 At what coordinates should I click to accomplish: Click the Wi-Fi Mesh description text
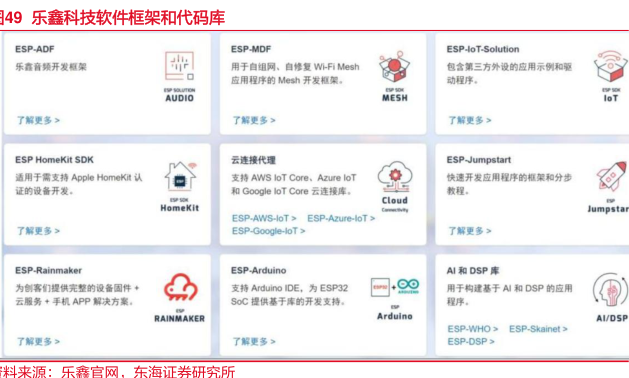[295, 73]
